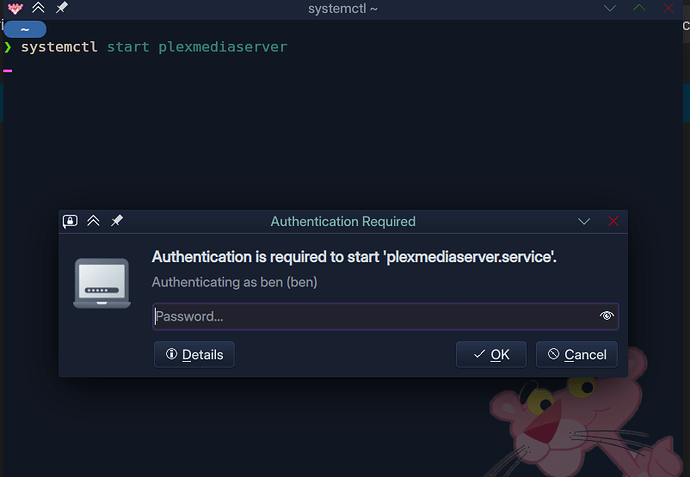Click the systemctl ~ terminal title text
The image size is (690, 477).
(x=343, y=8)
